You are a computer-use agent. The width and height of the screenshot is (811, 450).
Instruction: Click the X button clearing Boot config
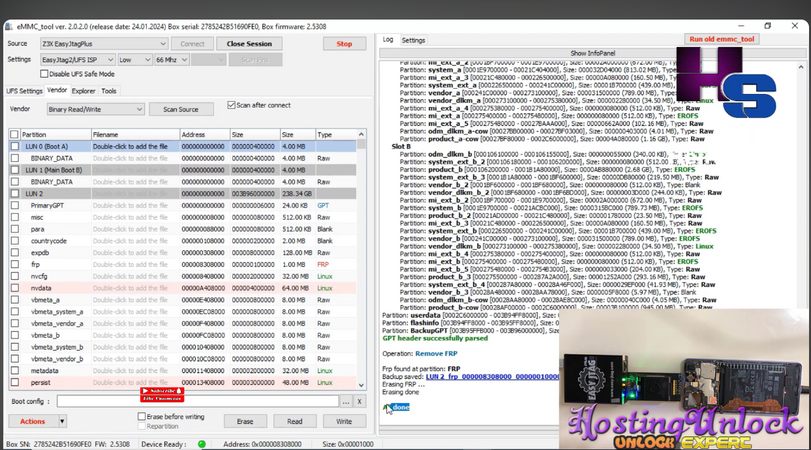[x=360, y=401]
